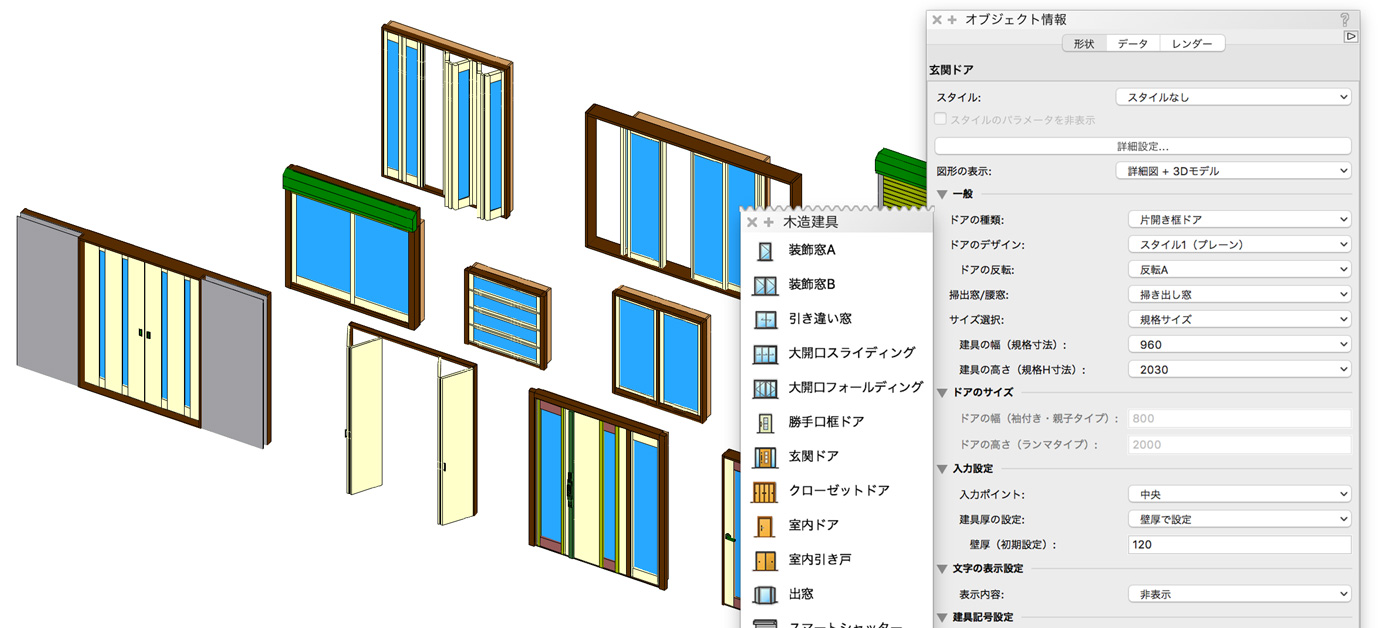Viewport: 1400px width, 628px height.
Task: Select the open closet door model
Action: click(x=410, y=425)
